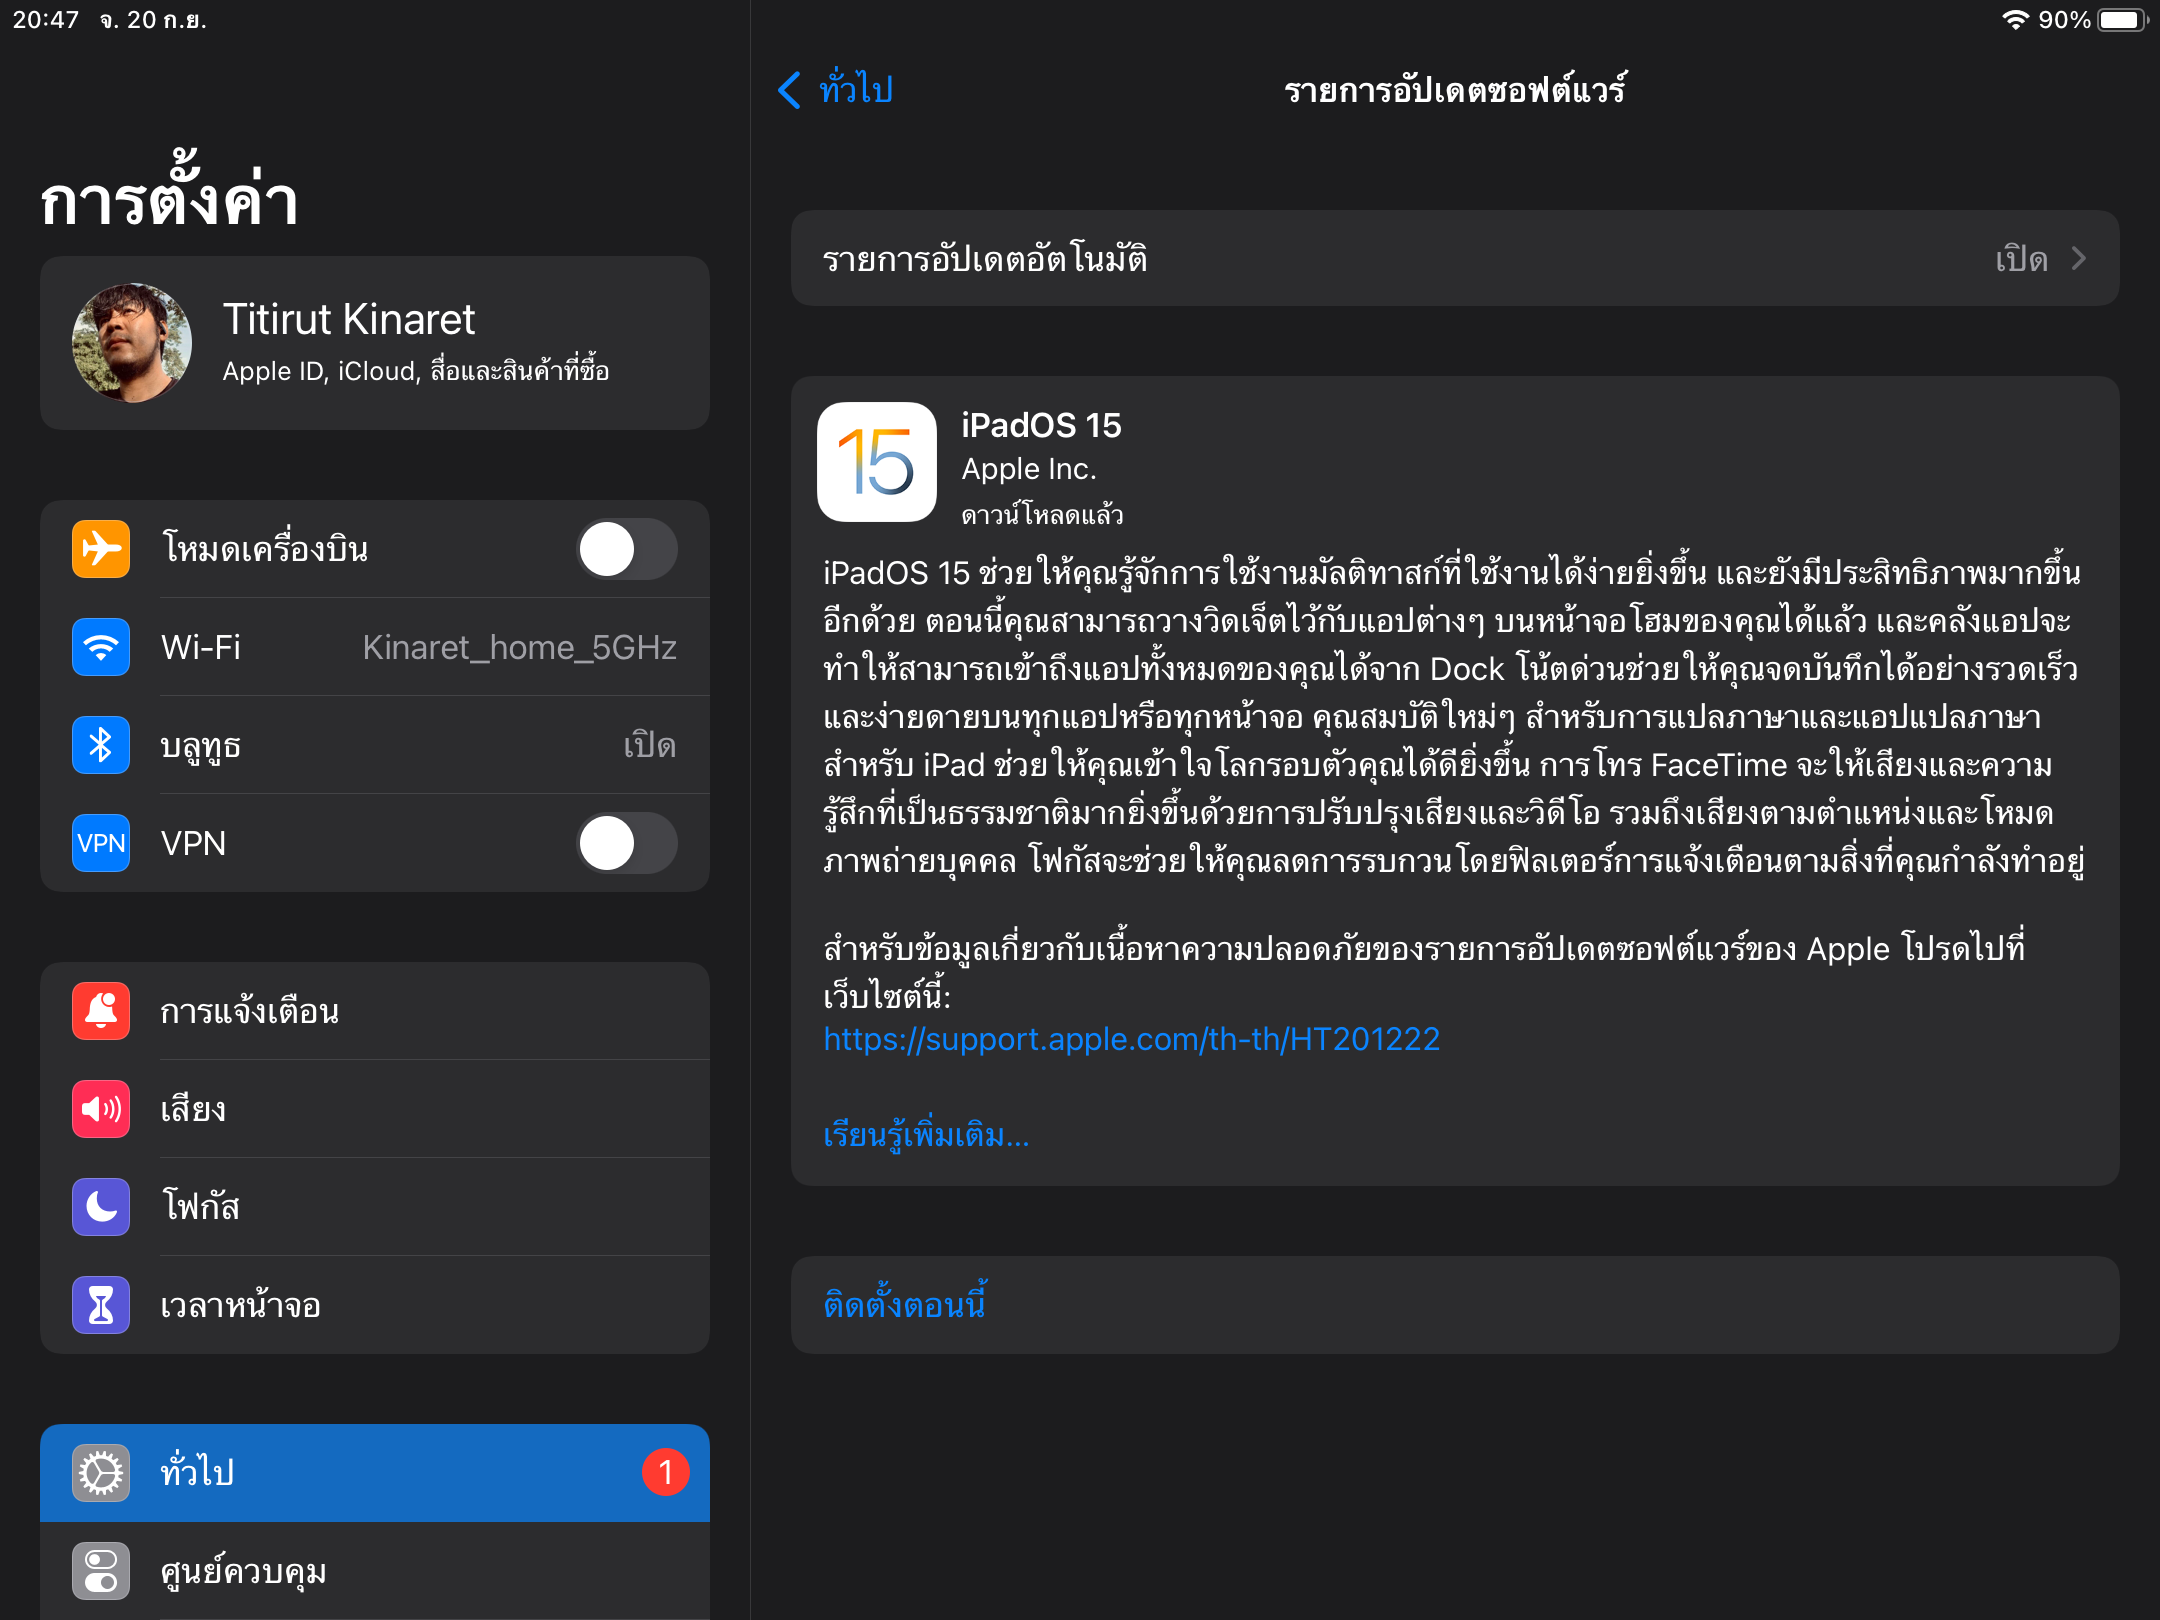This screenshot has height=1620, width=2160.
Task: Toggle airplane mode switch
Action: click(x=626, y=549)
